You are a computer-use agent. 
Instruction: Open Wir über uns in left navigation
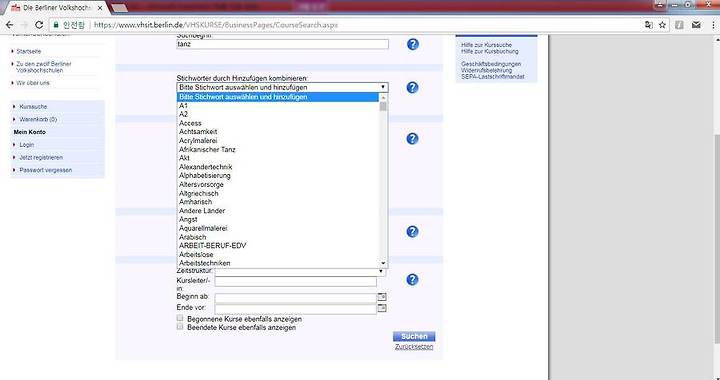pos(33,83)
